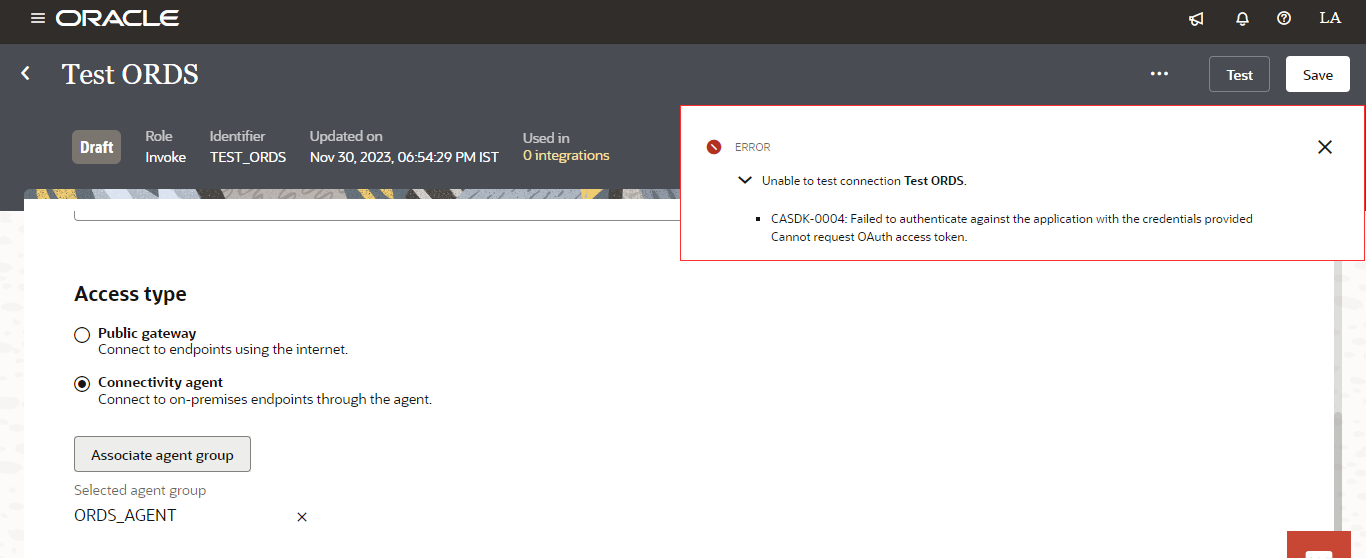Viewport: 1366px width, 558px height.
Task: Open the LA user profile menu
Action: click(1330, 18)
